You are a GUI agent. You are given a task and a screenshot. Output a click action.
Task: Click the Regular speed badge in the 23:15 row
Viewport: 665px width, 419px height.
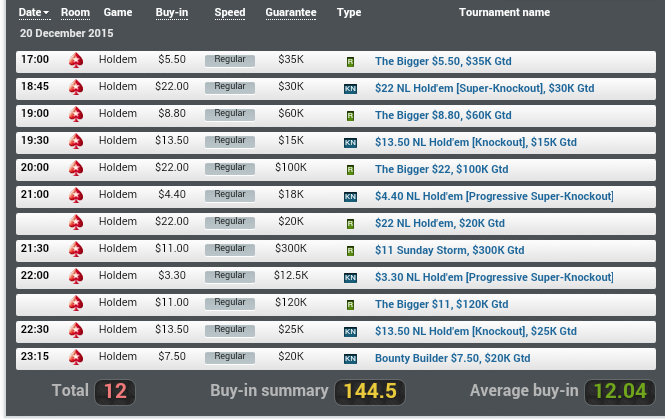[230, 358]
